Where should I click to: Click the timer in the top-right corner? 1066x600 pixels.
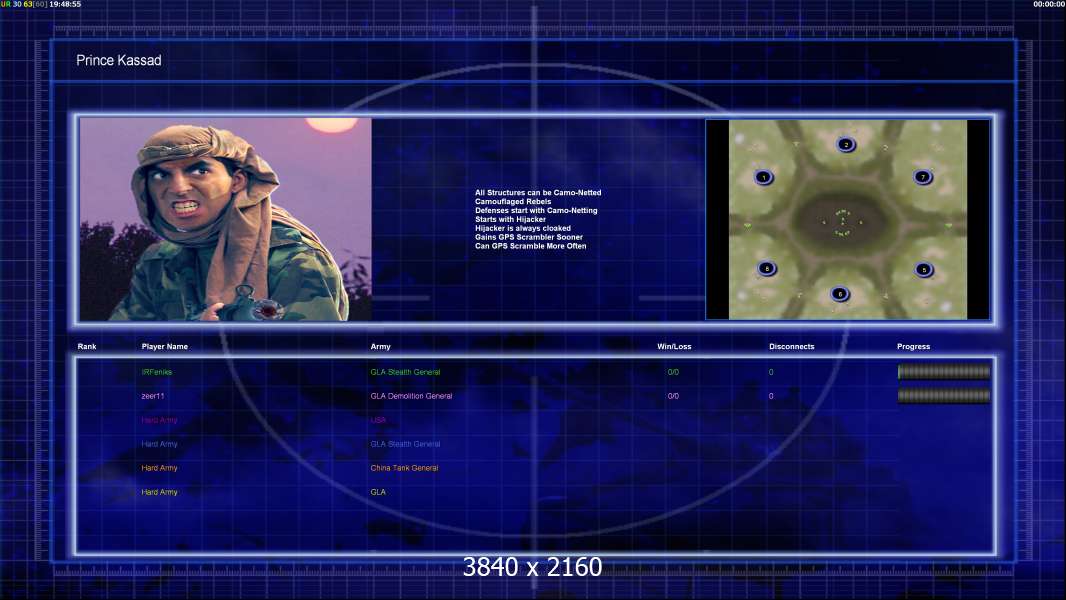coord(1046,4)
